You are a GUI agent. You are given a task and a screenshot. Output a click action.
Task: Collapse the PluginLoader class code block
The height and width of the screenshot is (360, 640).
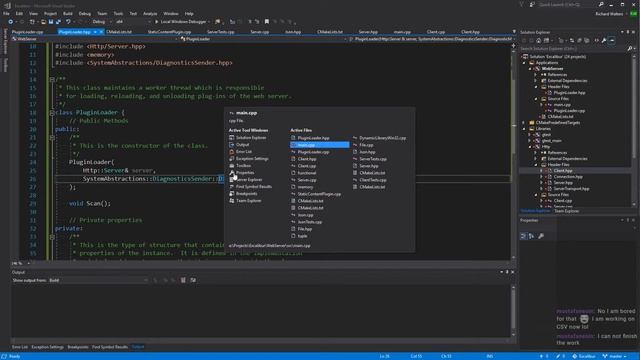click(52, 113)
